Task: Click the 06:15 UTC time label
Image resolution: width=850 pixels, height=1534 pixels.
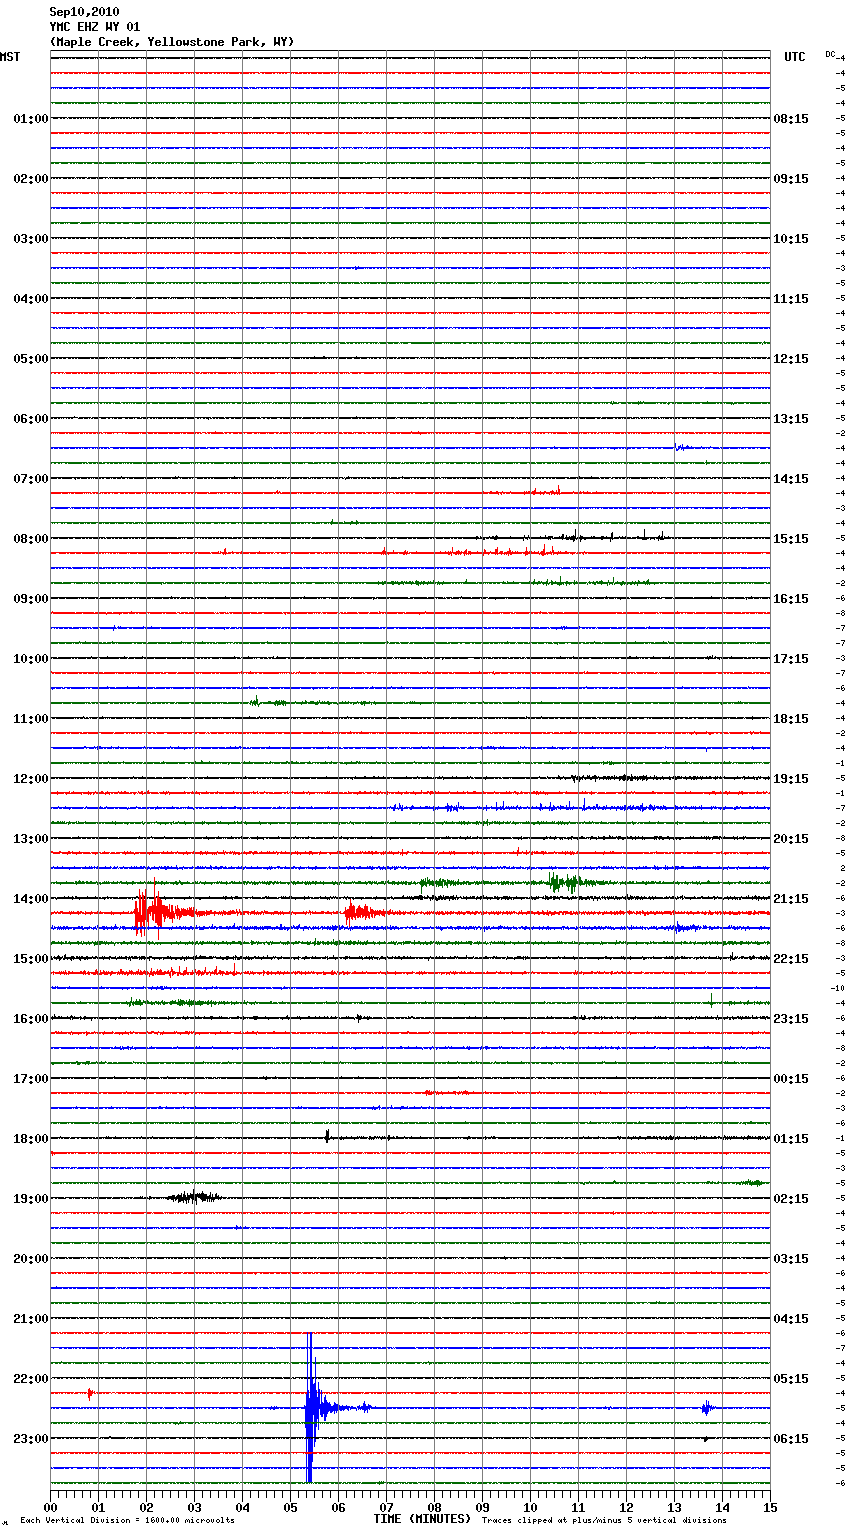Action: click(791, 1439)
